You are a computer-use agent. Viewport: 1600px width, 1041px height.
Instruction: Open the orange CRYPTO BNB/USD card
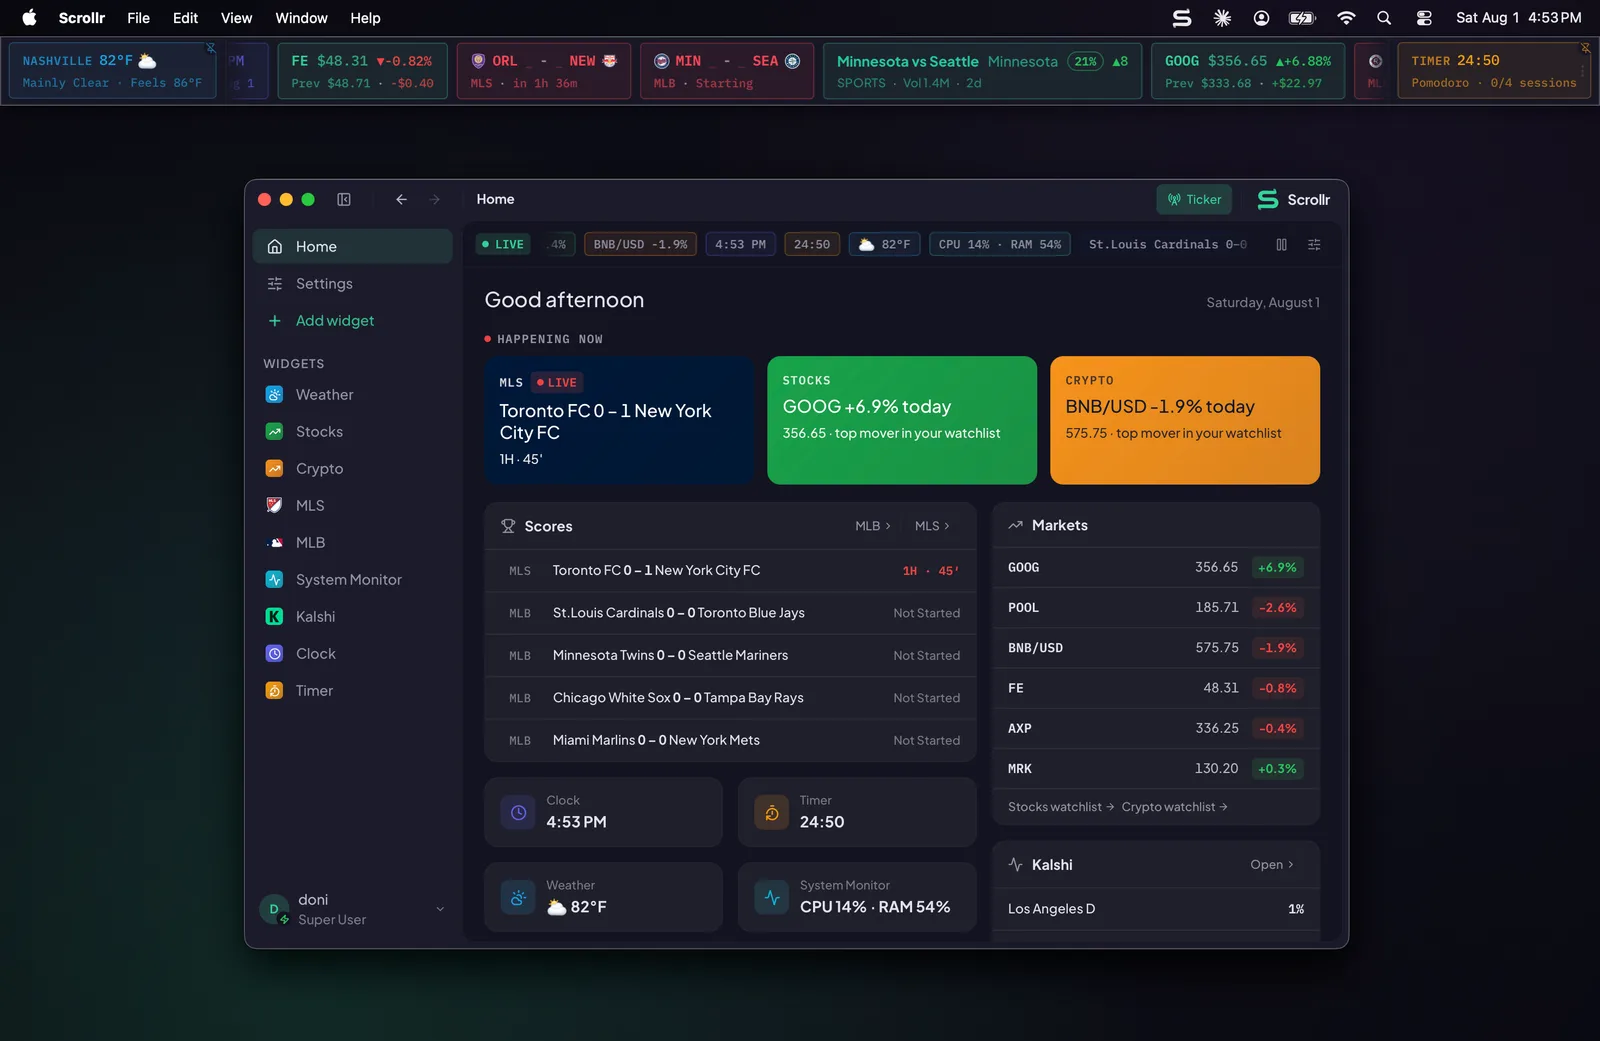click(1185, 421)
